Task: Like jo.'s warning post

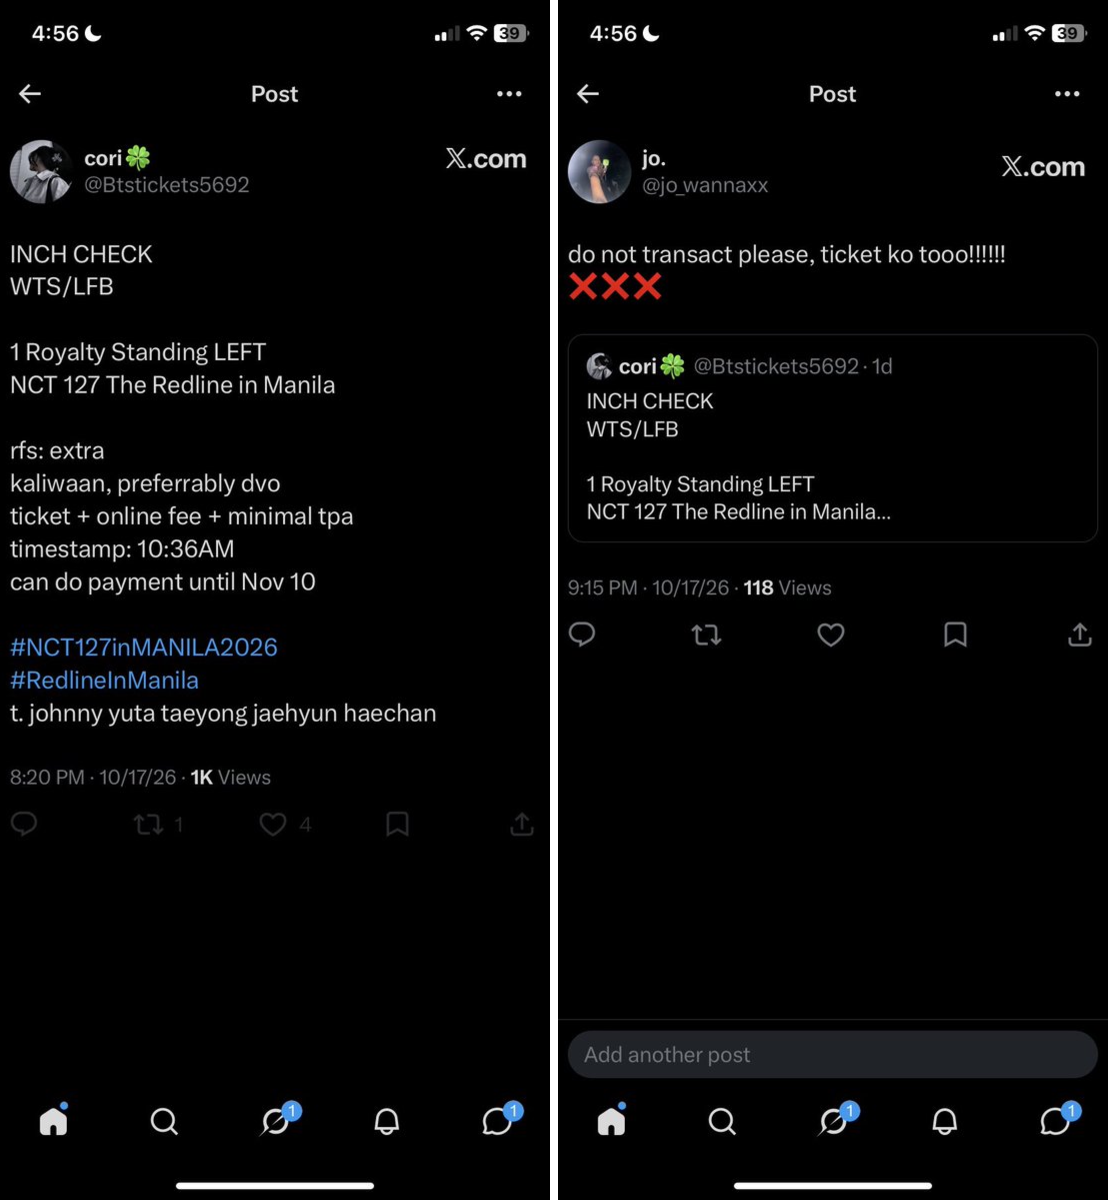Action: pyautogui.click(x=831, y=634)
